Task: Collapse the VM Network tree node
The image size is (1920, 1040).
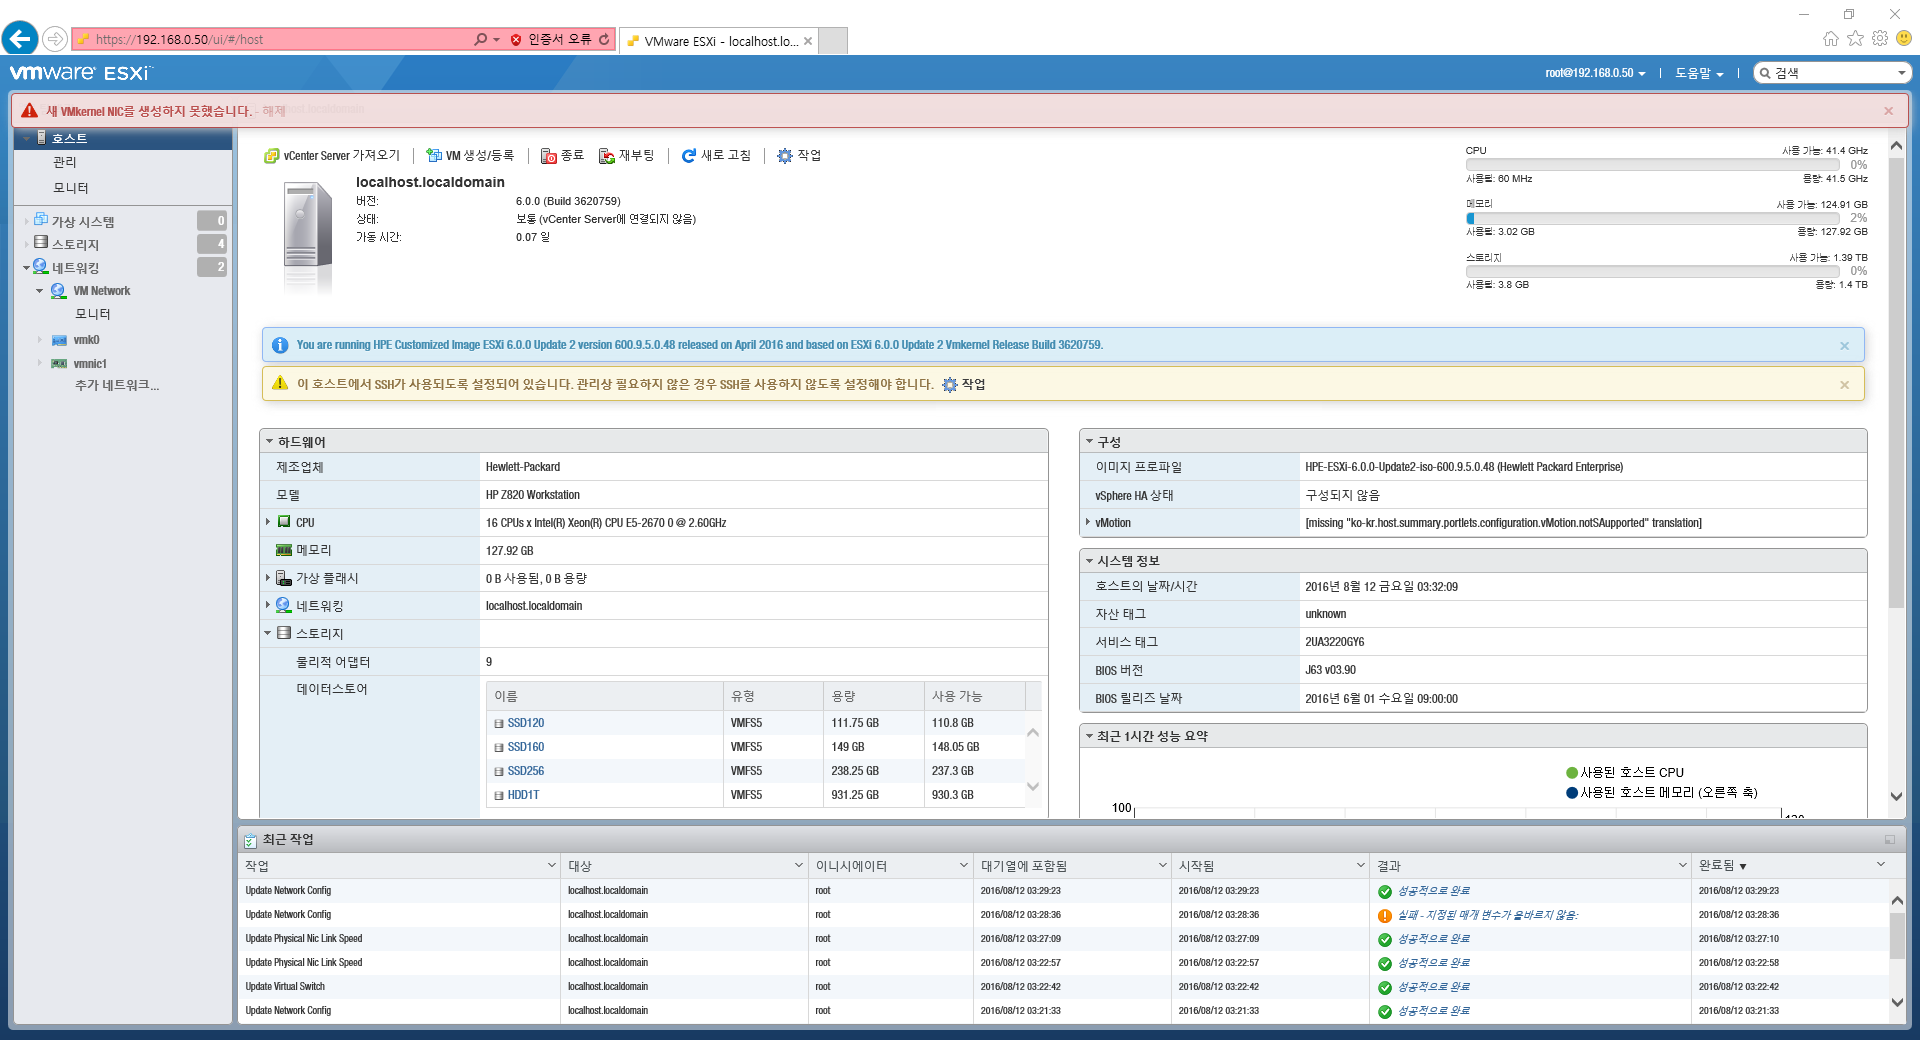Action: (x=40, y=291)
